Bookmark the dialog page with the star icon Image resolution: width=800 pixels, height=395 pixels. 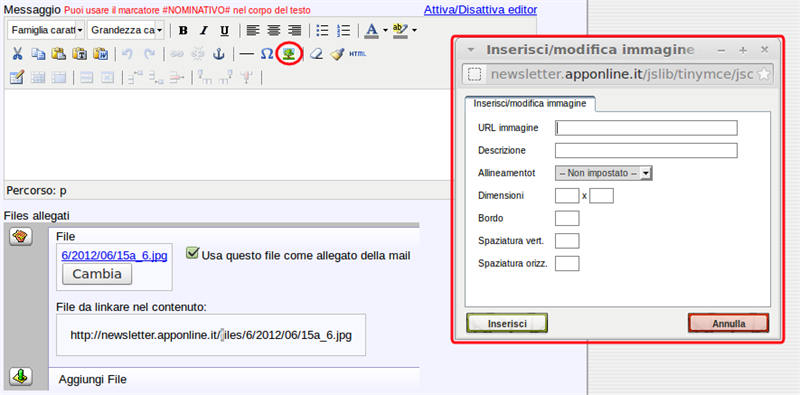tap(764, 75)
